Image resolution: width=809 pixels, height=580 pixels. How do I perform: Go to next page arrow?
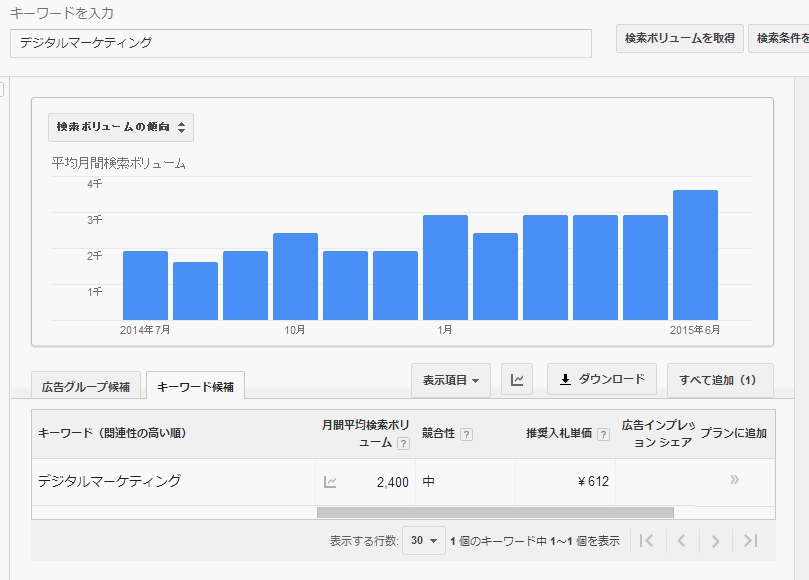click(x=715, y=541)
